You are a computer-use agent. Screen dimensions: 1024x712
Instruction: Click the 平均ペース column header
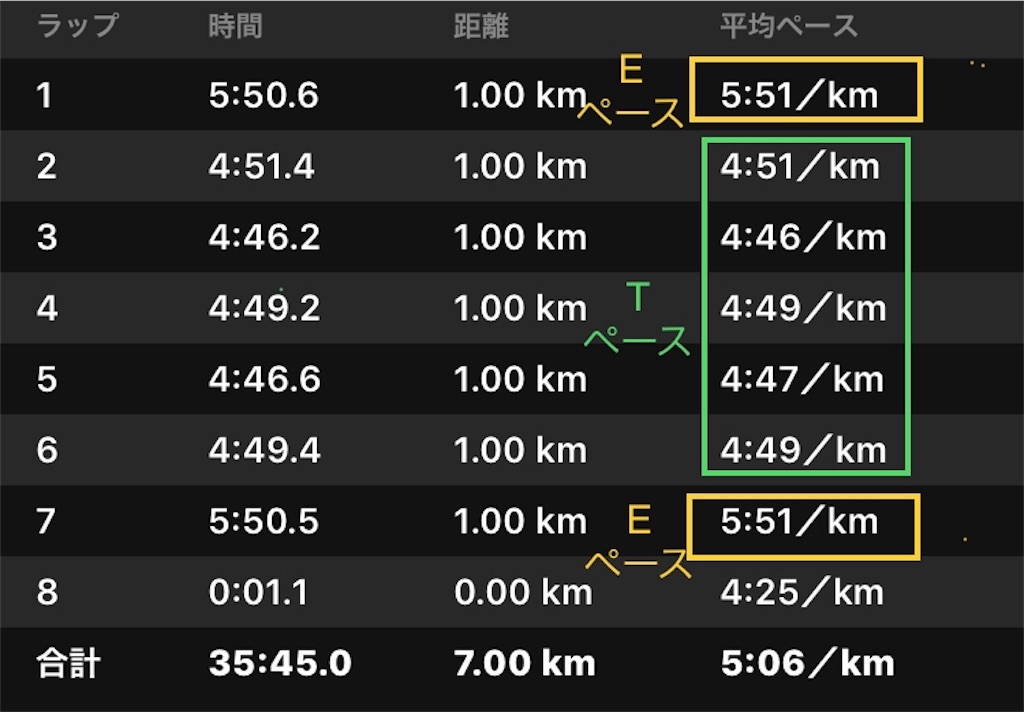click(788, 26)
